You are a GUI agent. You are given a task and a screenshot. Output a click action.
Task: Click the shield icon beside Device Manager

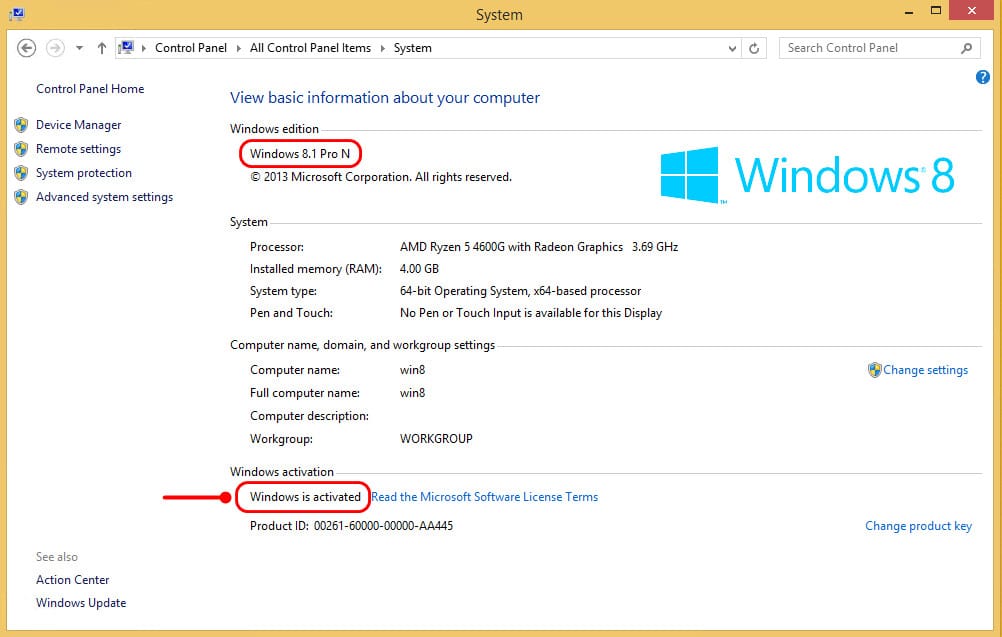coord(21,125)
